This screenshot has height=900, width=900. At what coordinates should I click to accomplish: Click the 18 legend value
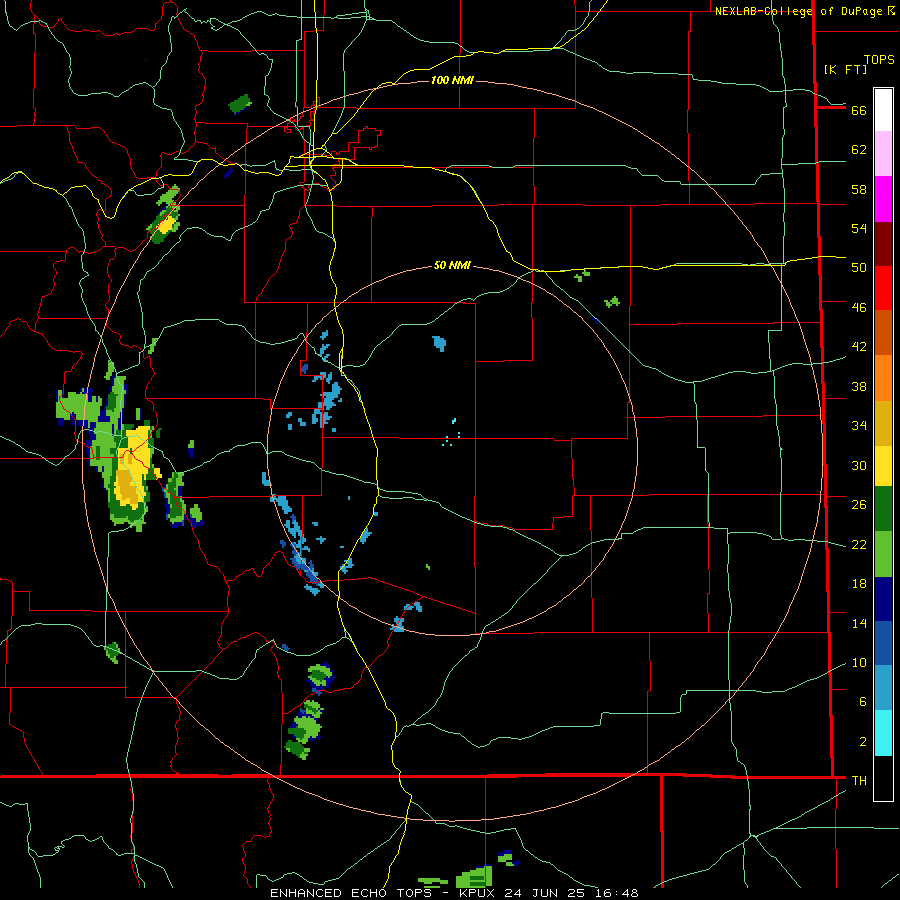(x=859, y=584)
